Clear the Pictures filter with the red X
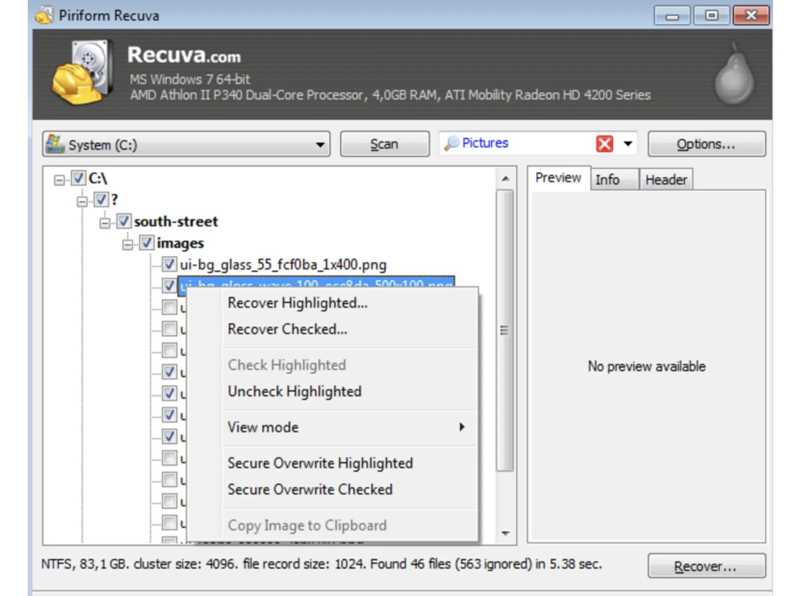This screenshot has width=800, height=596. [x=604, y=144]
